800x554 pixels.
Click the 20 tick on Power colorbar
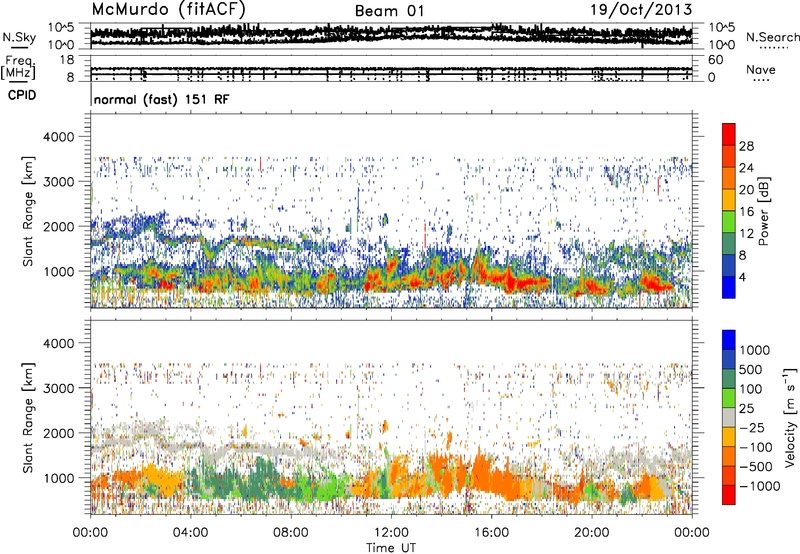pyautogui.click(x=746, y=190)
